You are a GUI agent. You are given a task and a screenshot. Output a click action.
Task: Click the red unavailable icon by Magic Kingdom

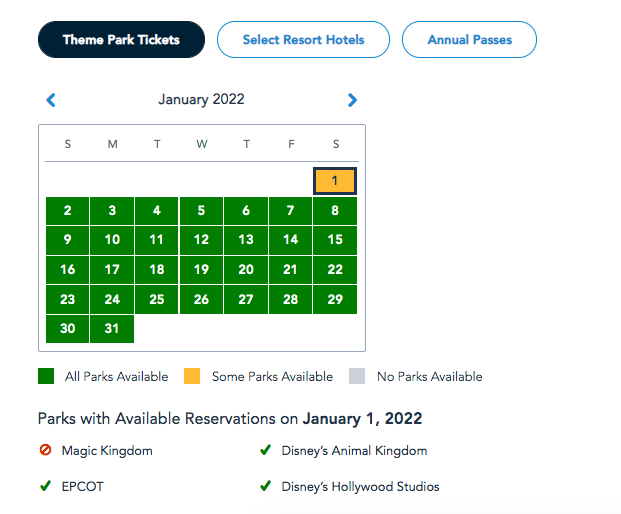(46, 450)
